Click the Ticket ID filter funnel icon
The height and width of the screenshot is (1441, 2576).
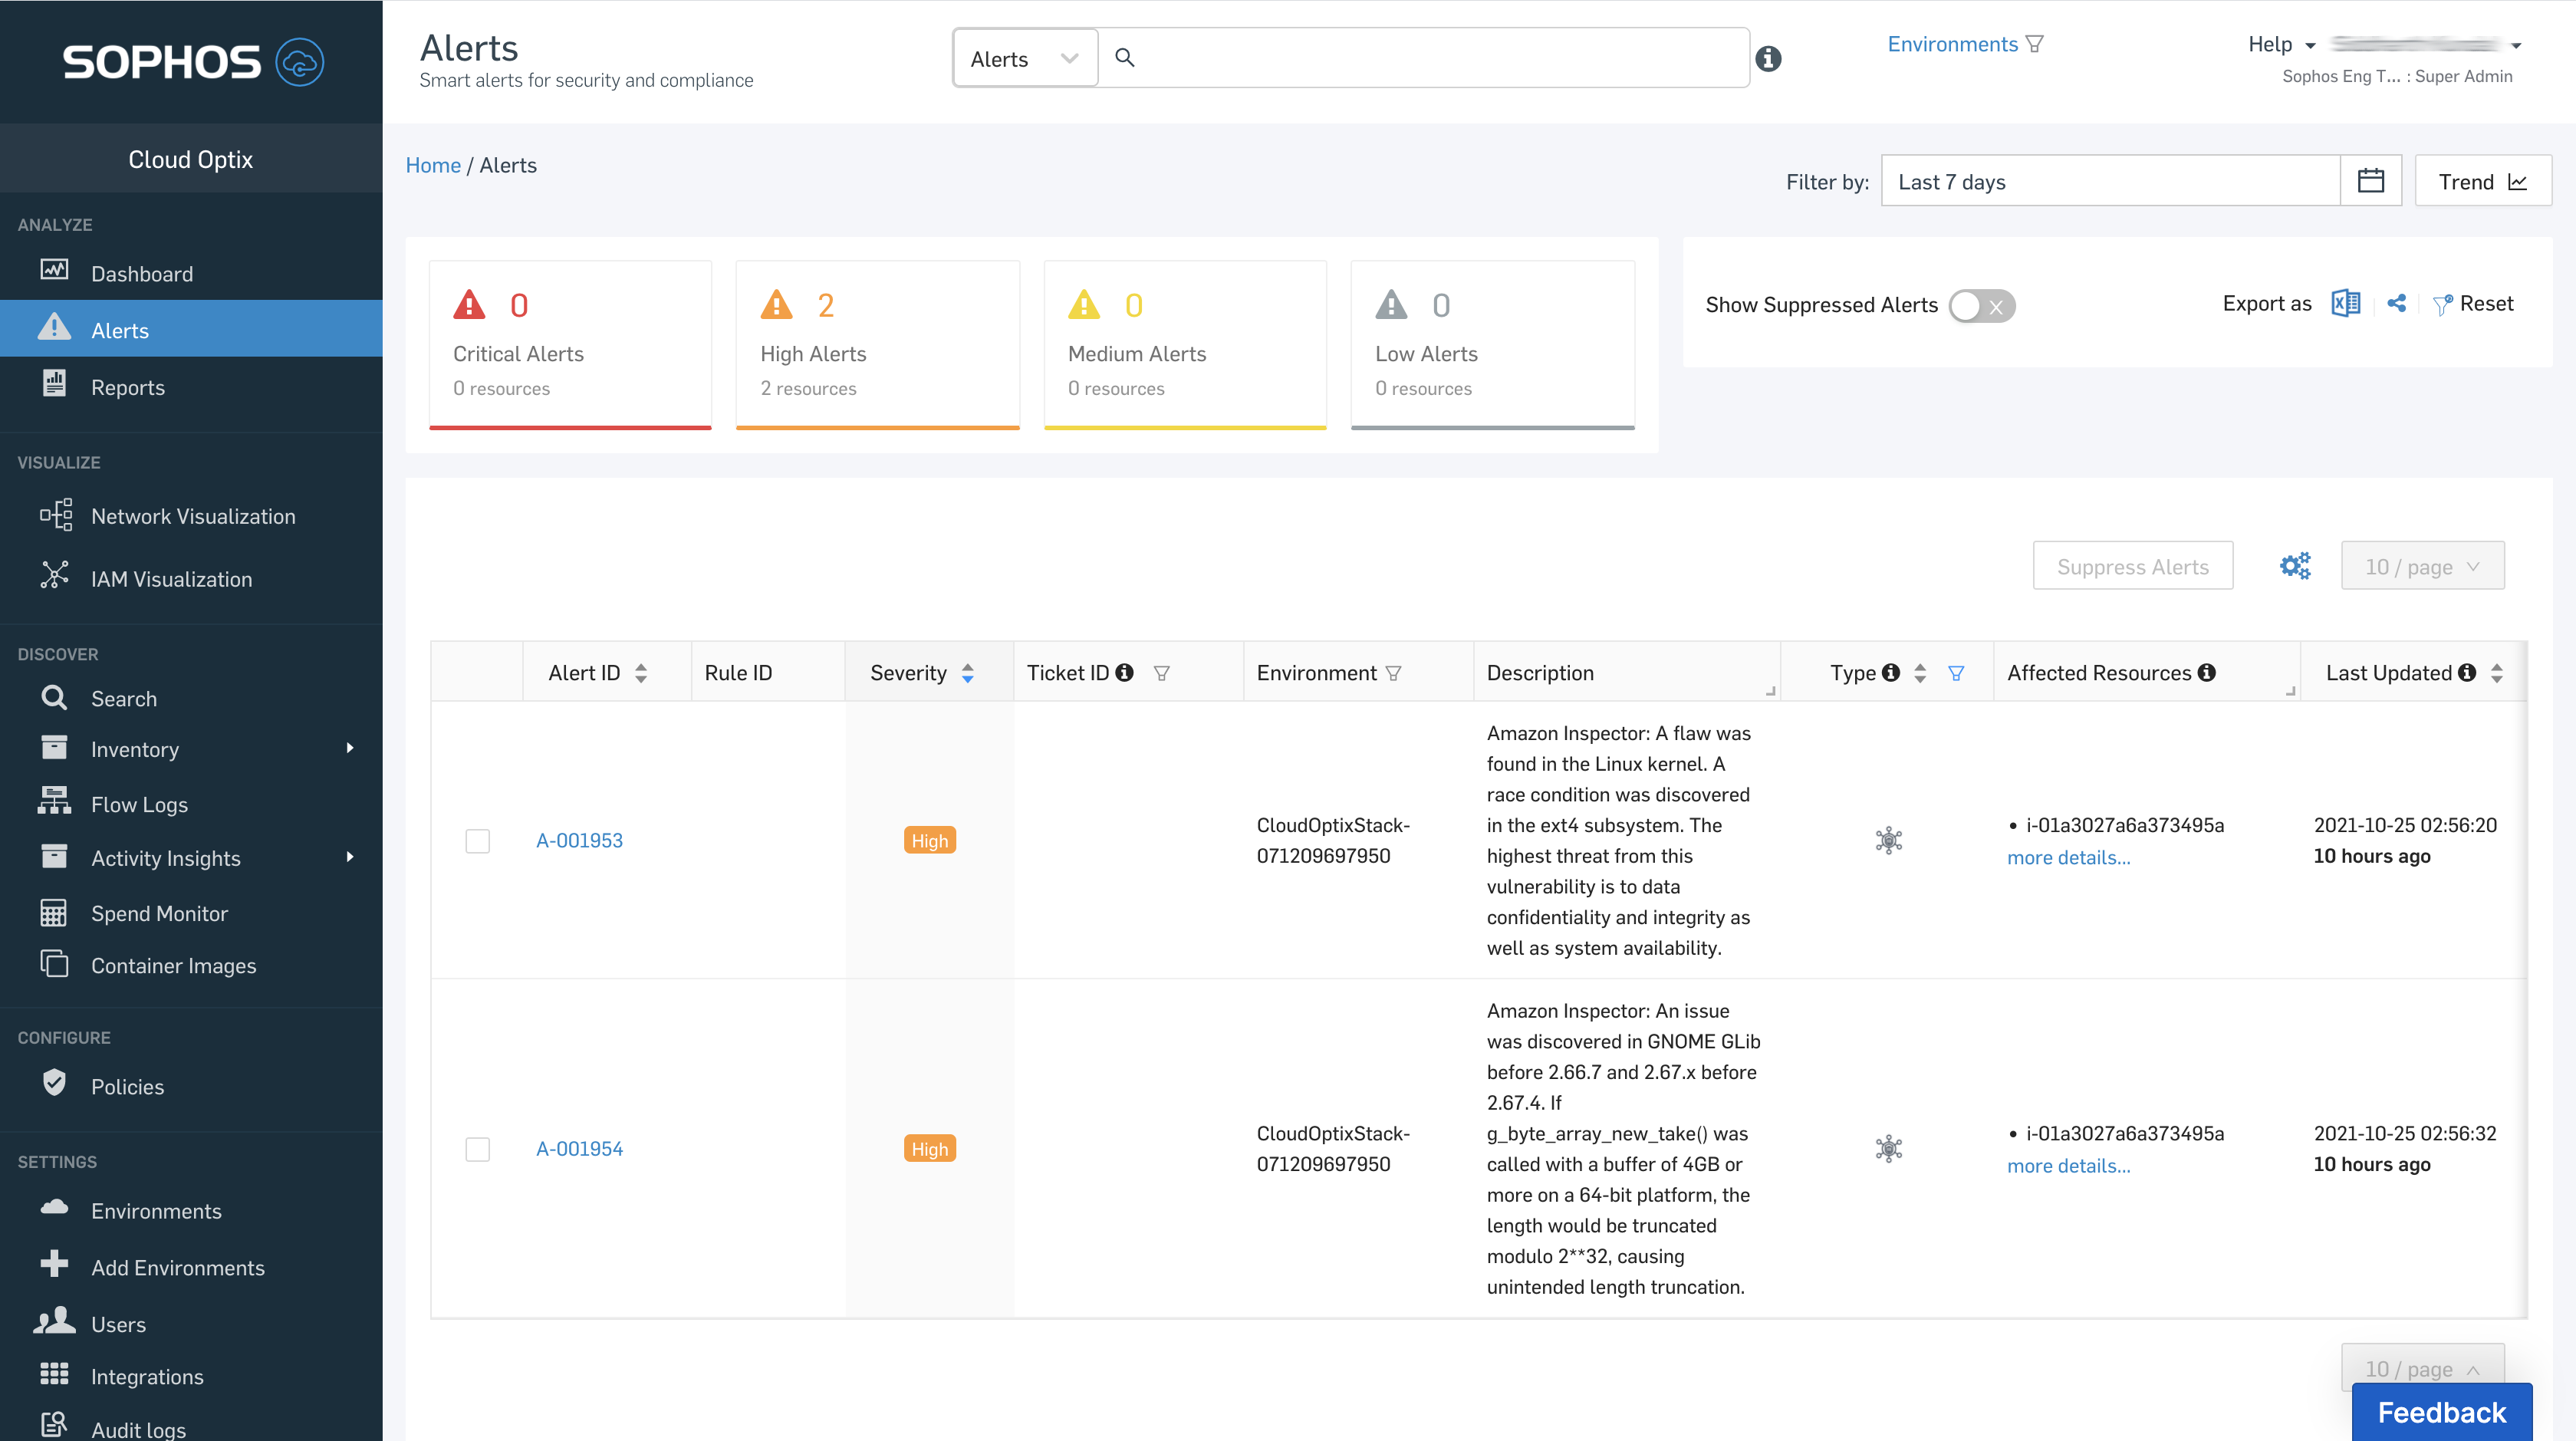(x=1161, y=673)
